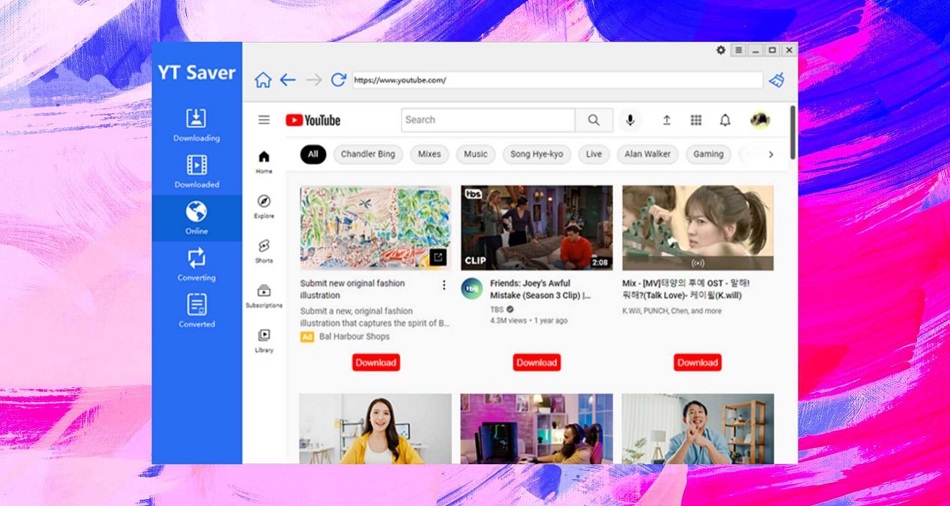Viewport: 950px width, 506px height.
Task: Download the fashion illustration ad video
Action: pyautogui.click(x=376, y=362)
